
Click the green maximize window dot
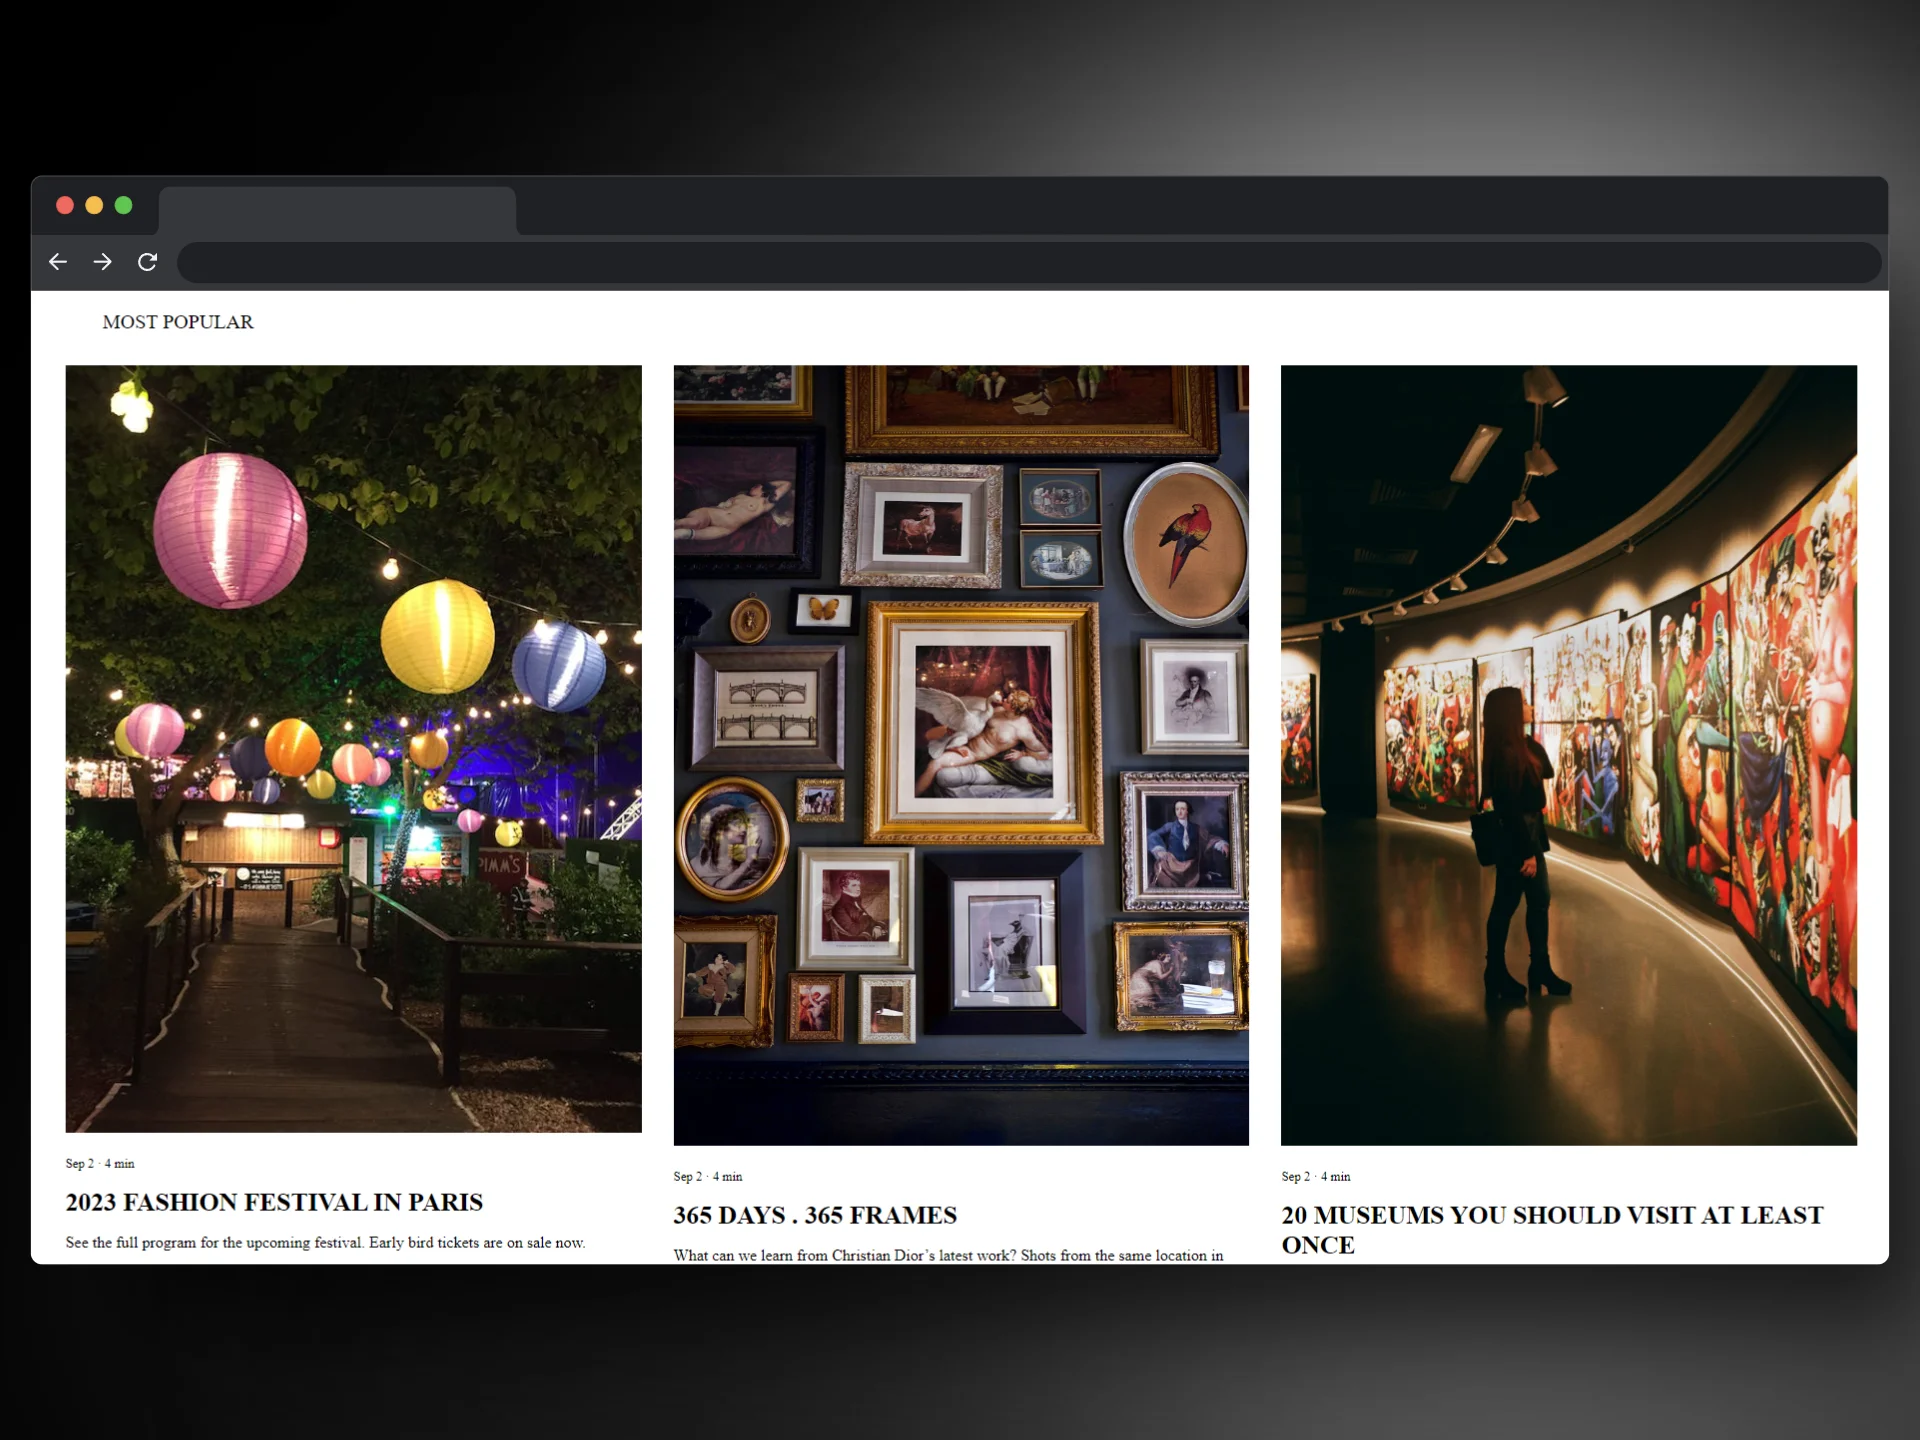[x=124, y=205]
